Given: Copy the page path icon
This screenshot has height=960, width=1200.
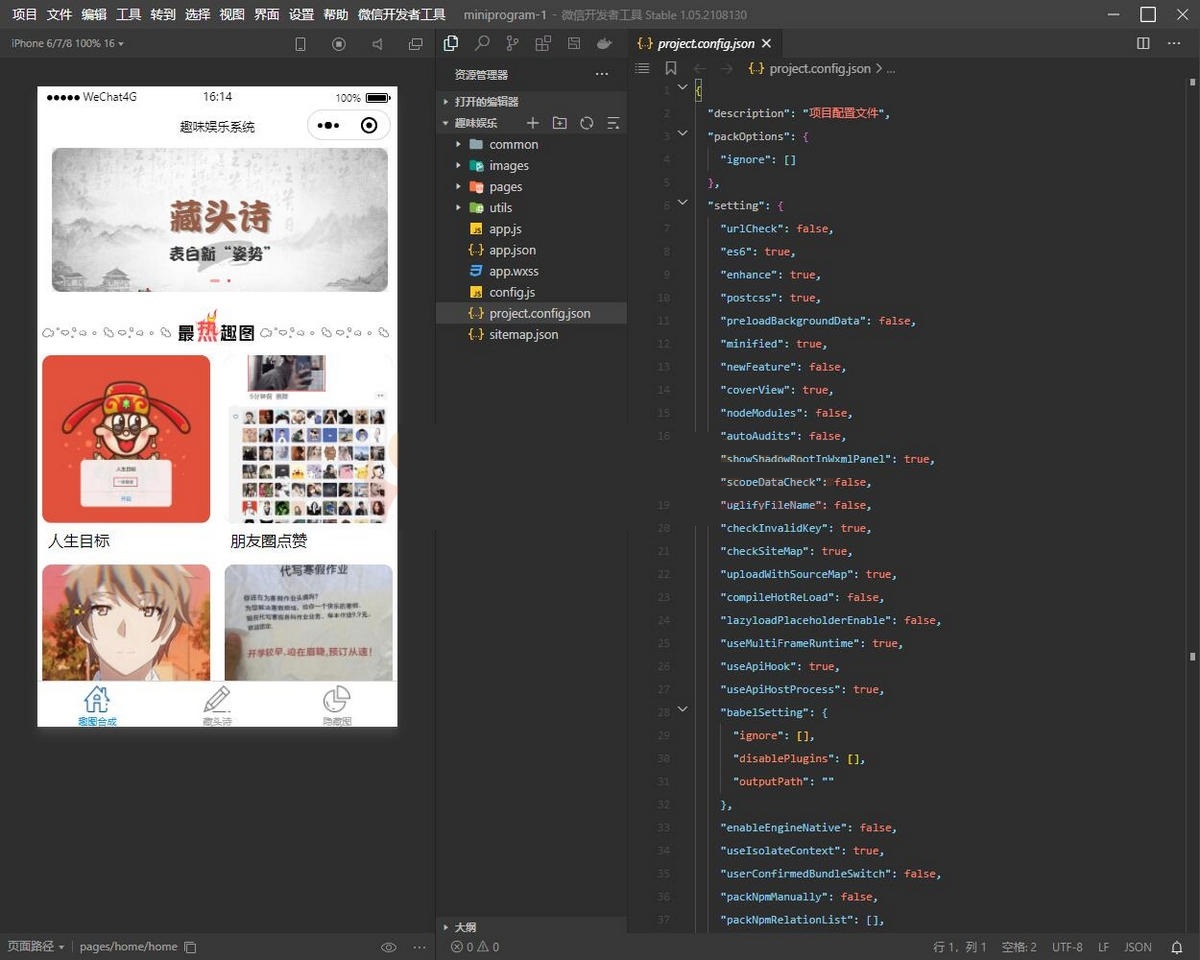Looking at the screenshot, I should [x=190, y=947].
